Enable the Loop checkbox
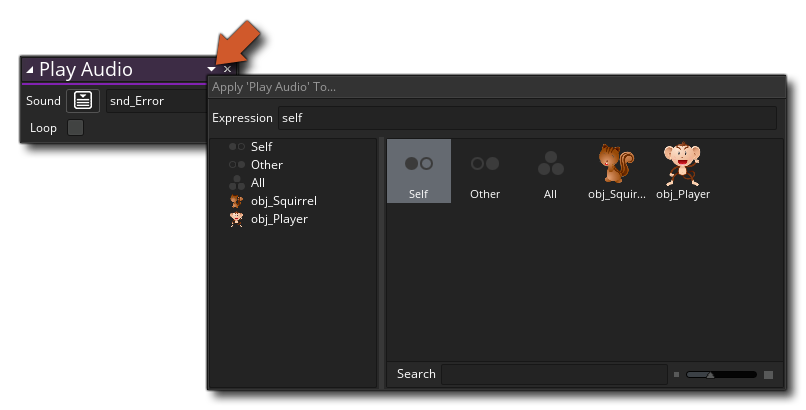Image resolution: width=806 pixels, height=410 pixels. pos(75,128)
